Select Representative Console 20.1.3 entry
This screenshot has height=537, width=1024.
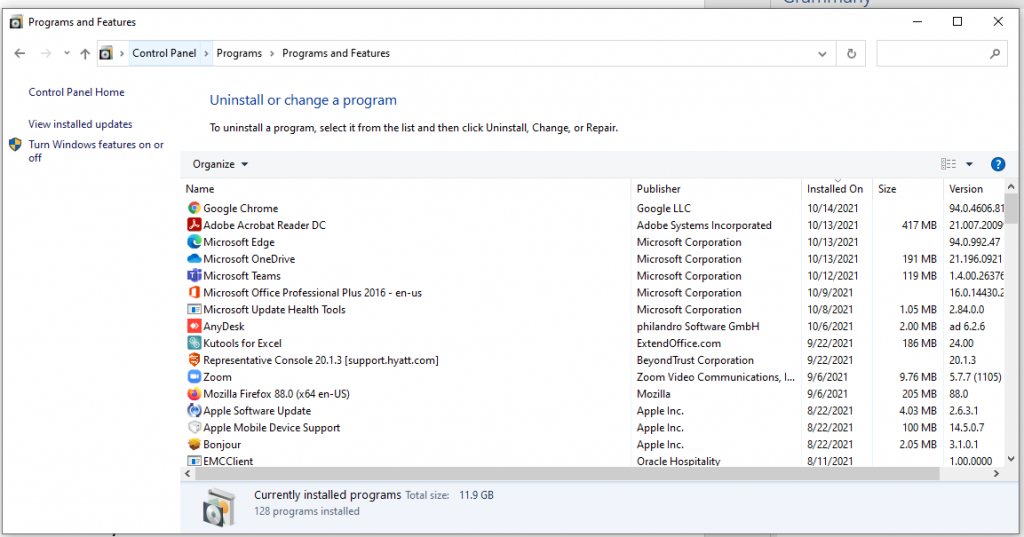(321, 360)
